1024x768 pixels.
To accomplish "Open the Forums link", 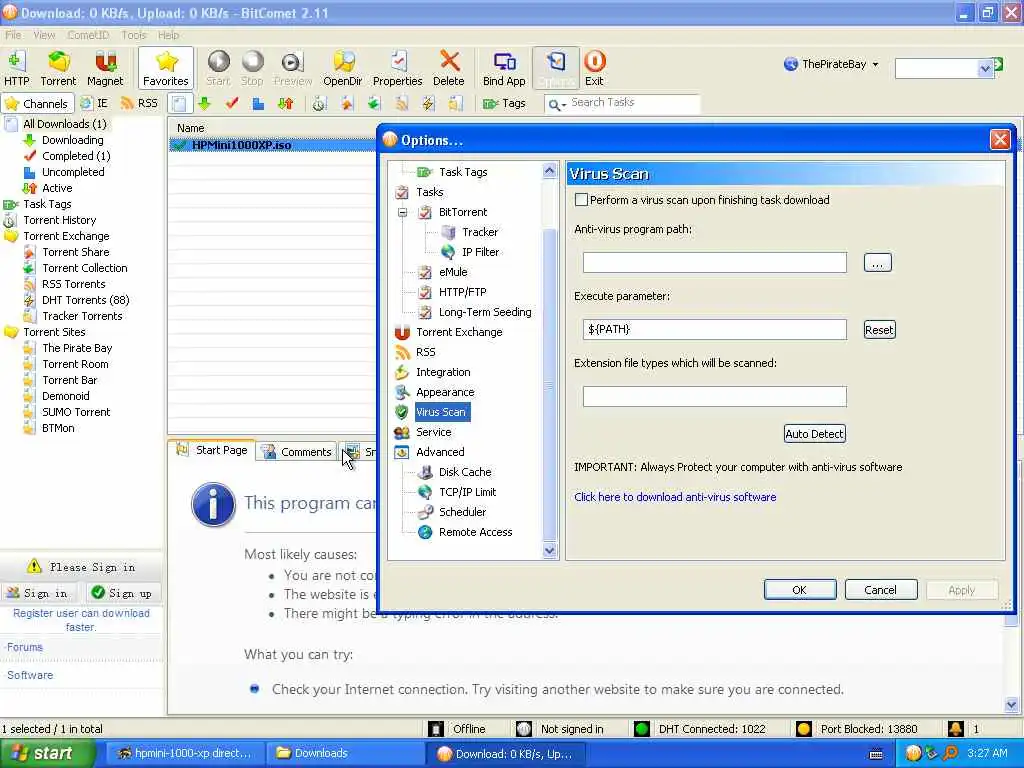I will tap(25, 647).
